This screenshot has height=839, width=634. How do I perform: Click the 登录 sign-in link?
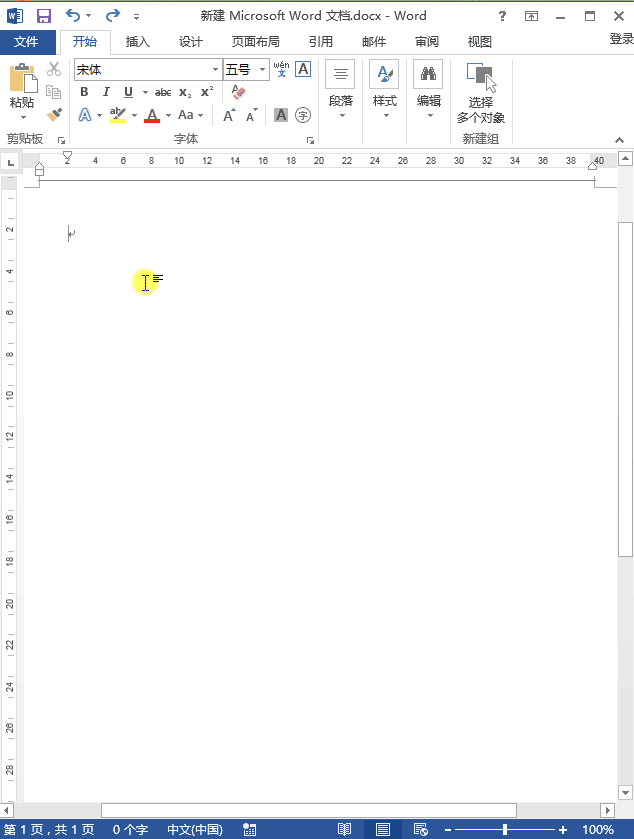621,39
